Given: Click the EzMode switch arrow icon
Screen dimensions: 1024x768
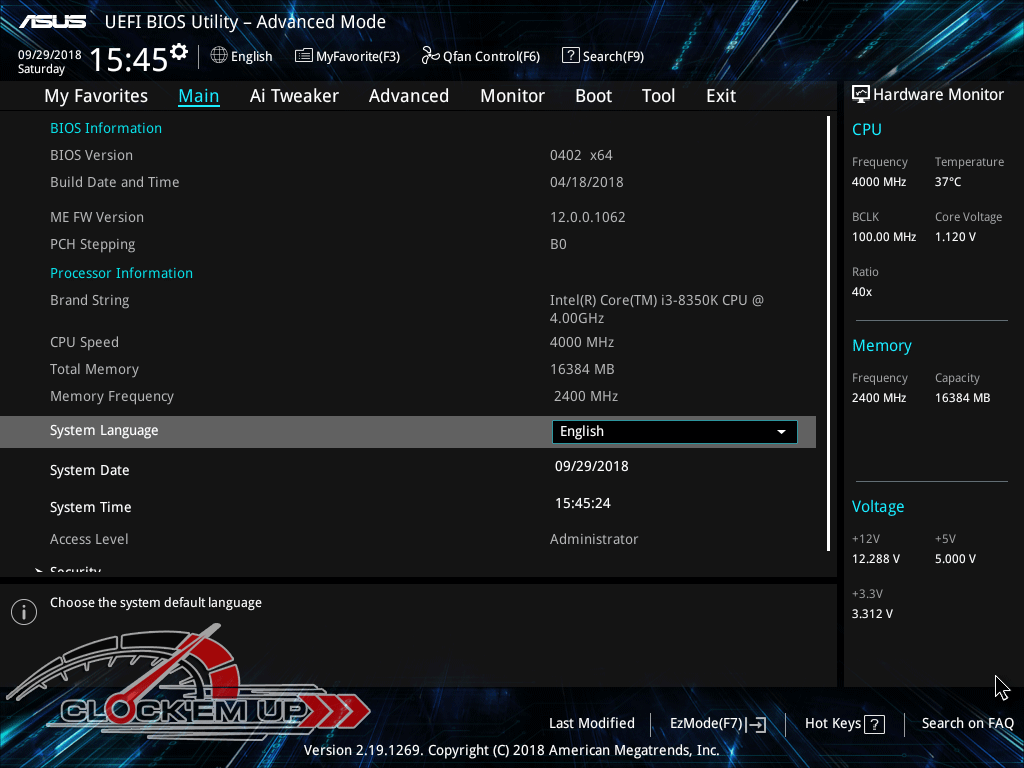Looking at the screenshot, I should (x=756, y=724).
